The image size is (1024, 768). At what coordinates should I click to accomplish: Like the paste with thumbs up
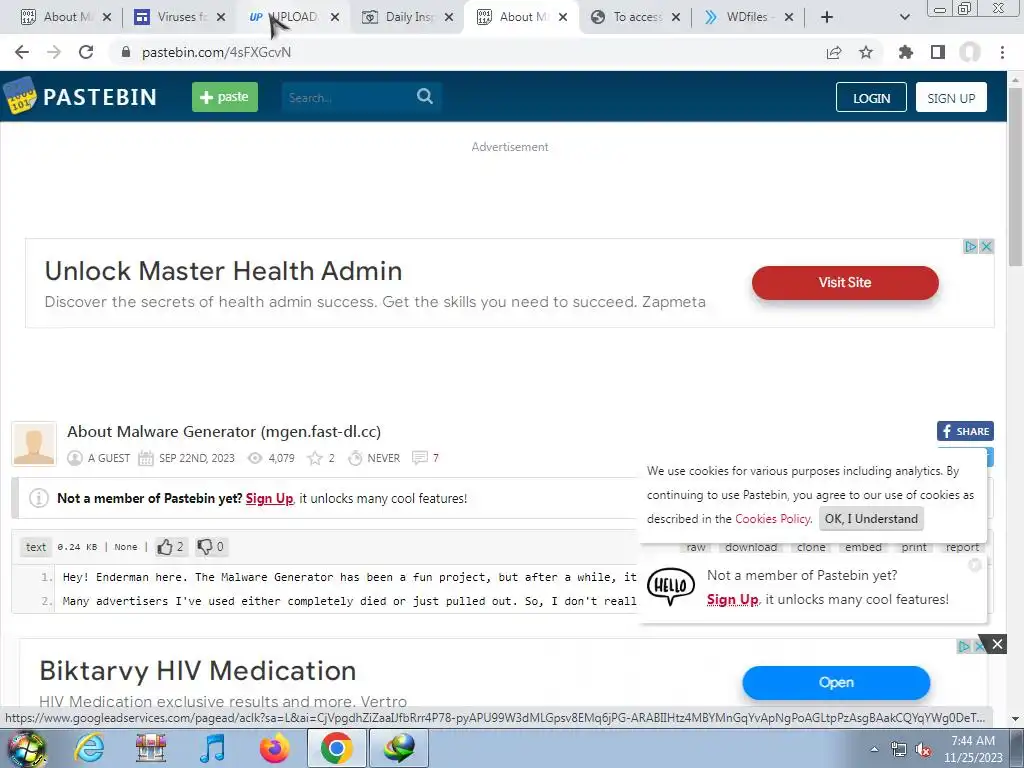tap(170, 547)
